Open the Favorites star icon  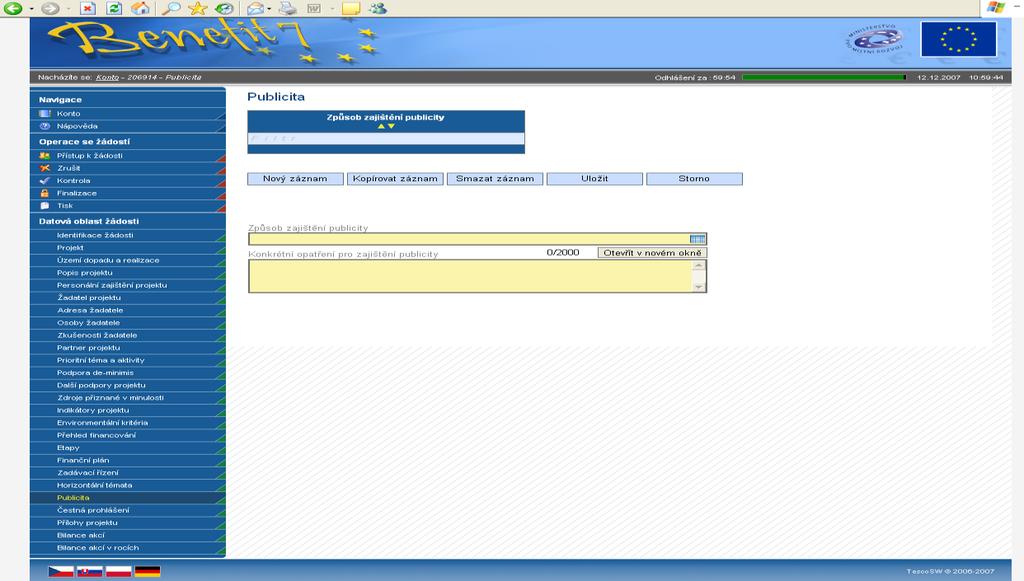coord(197,8)
